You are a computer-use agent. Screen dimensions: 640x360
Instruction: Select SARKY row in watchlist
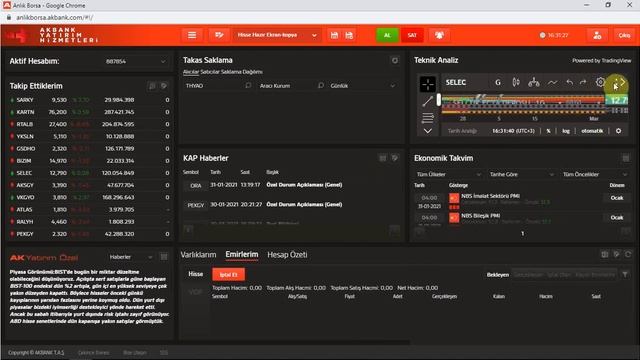[x=89, y=100]
